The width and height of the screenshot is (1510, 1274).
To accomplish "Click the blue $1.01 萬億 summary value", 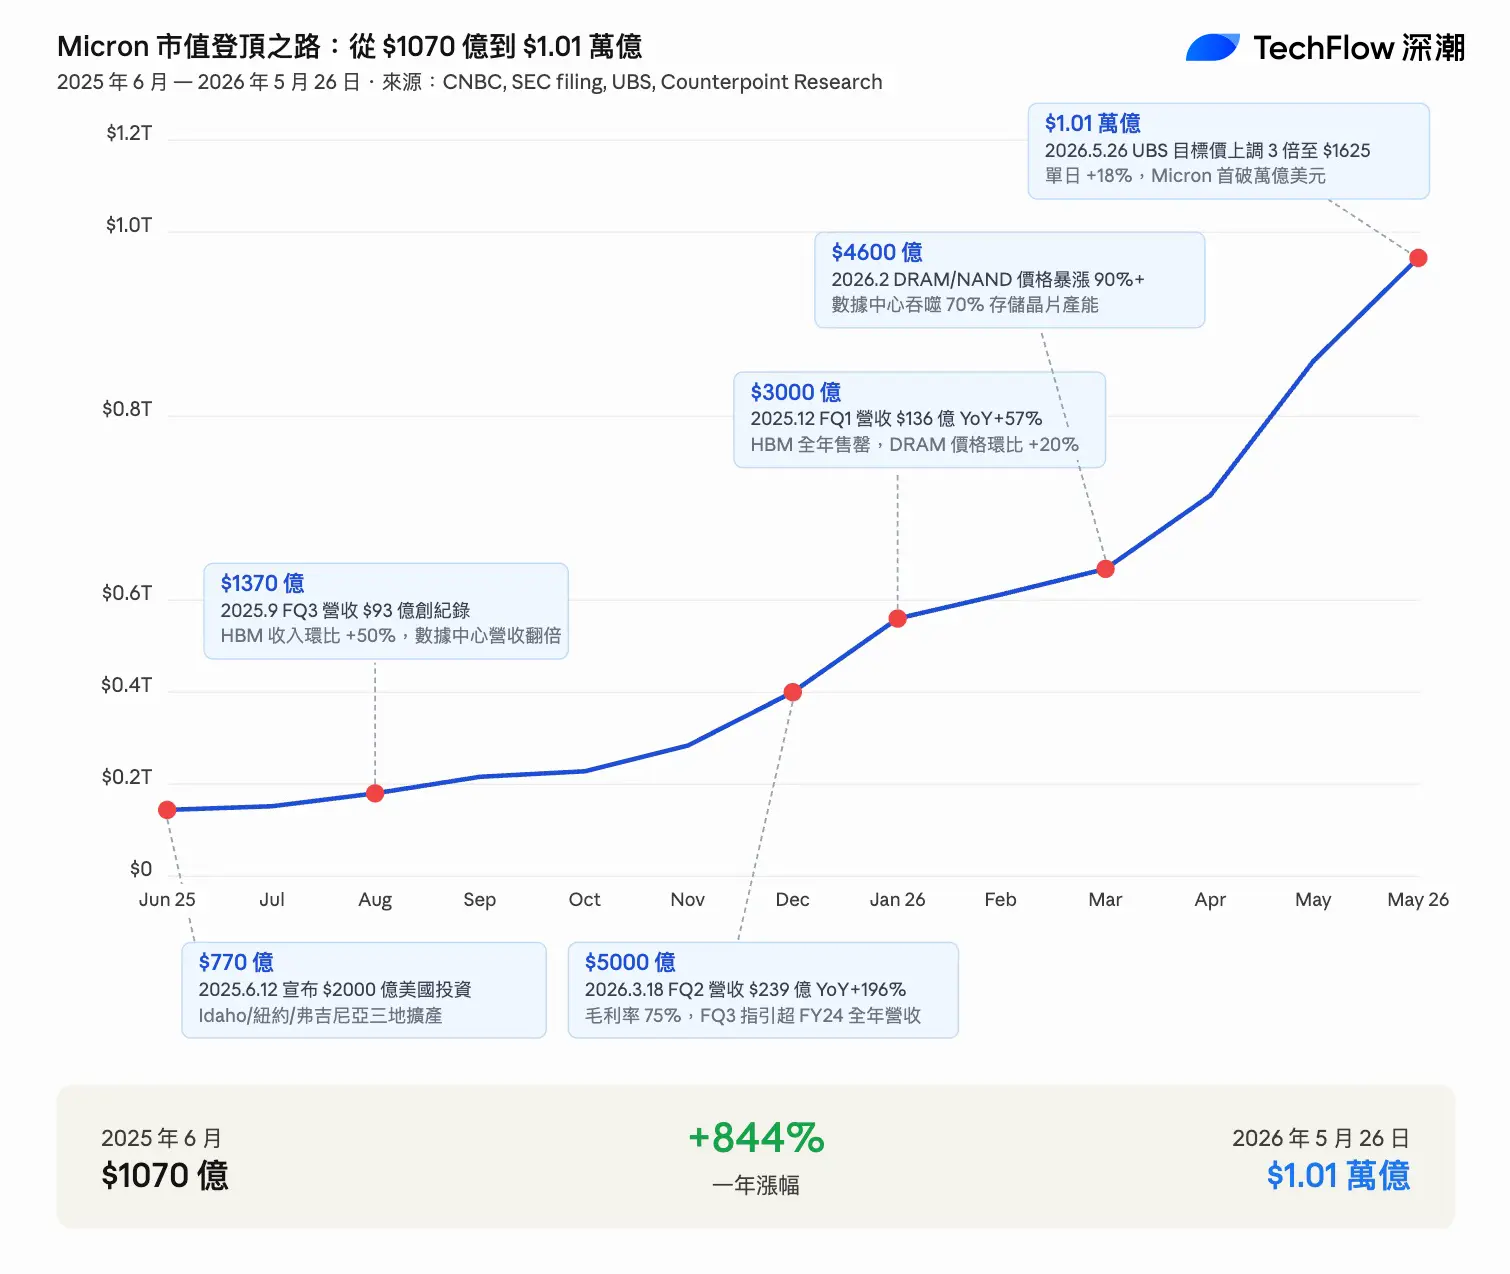I will [x=1338, y=1175].
